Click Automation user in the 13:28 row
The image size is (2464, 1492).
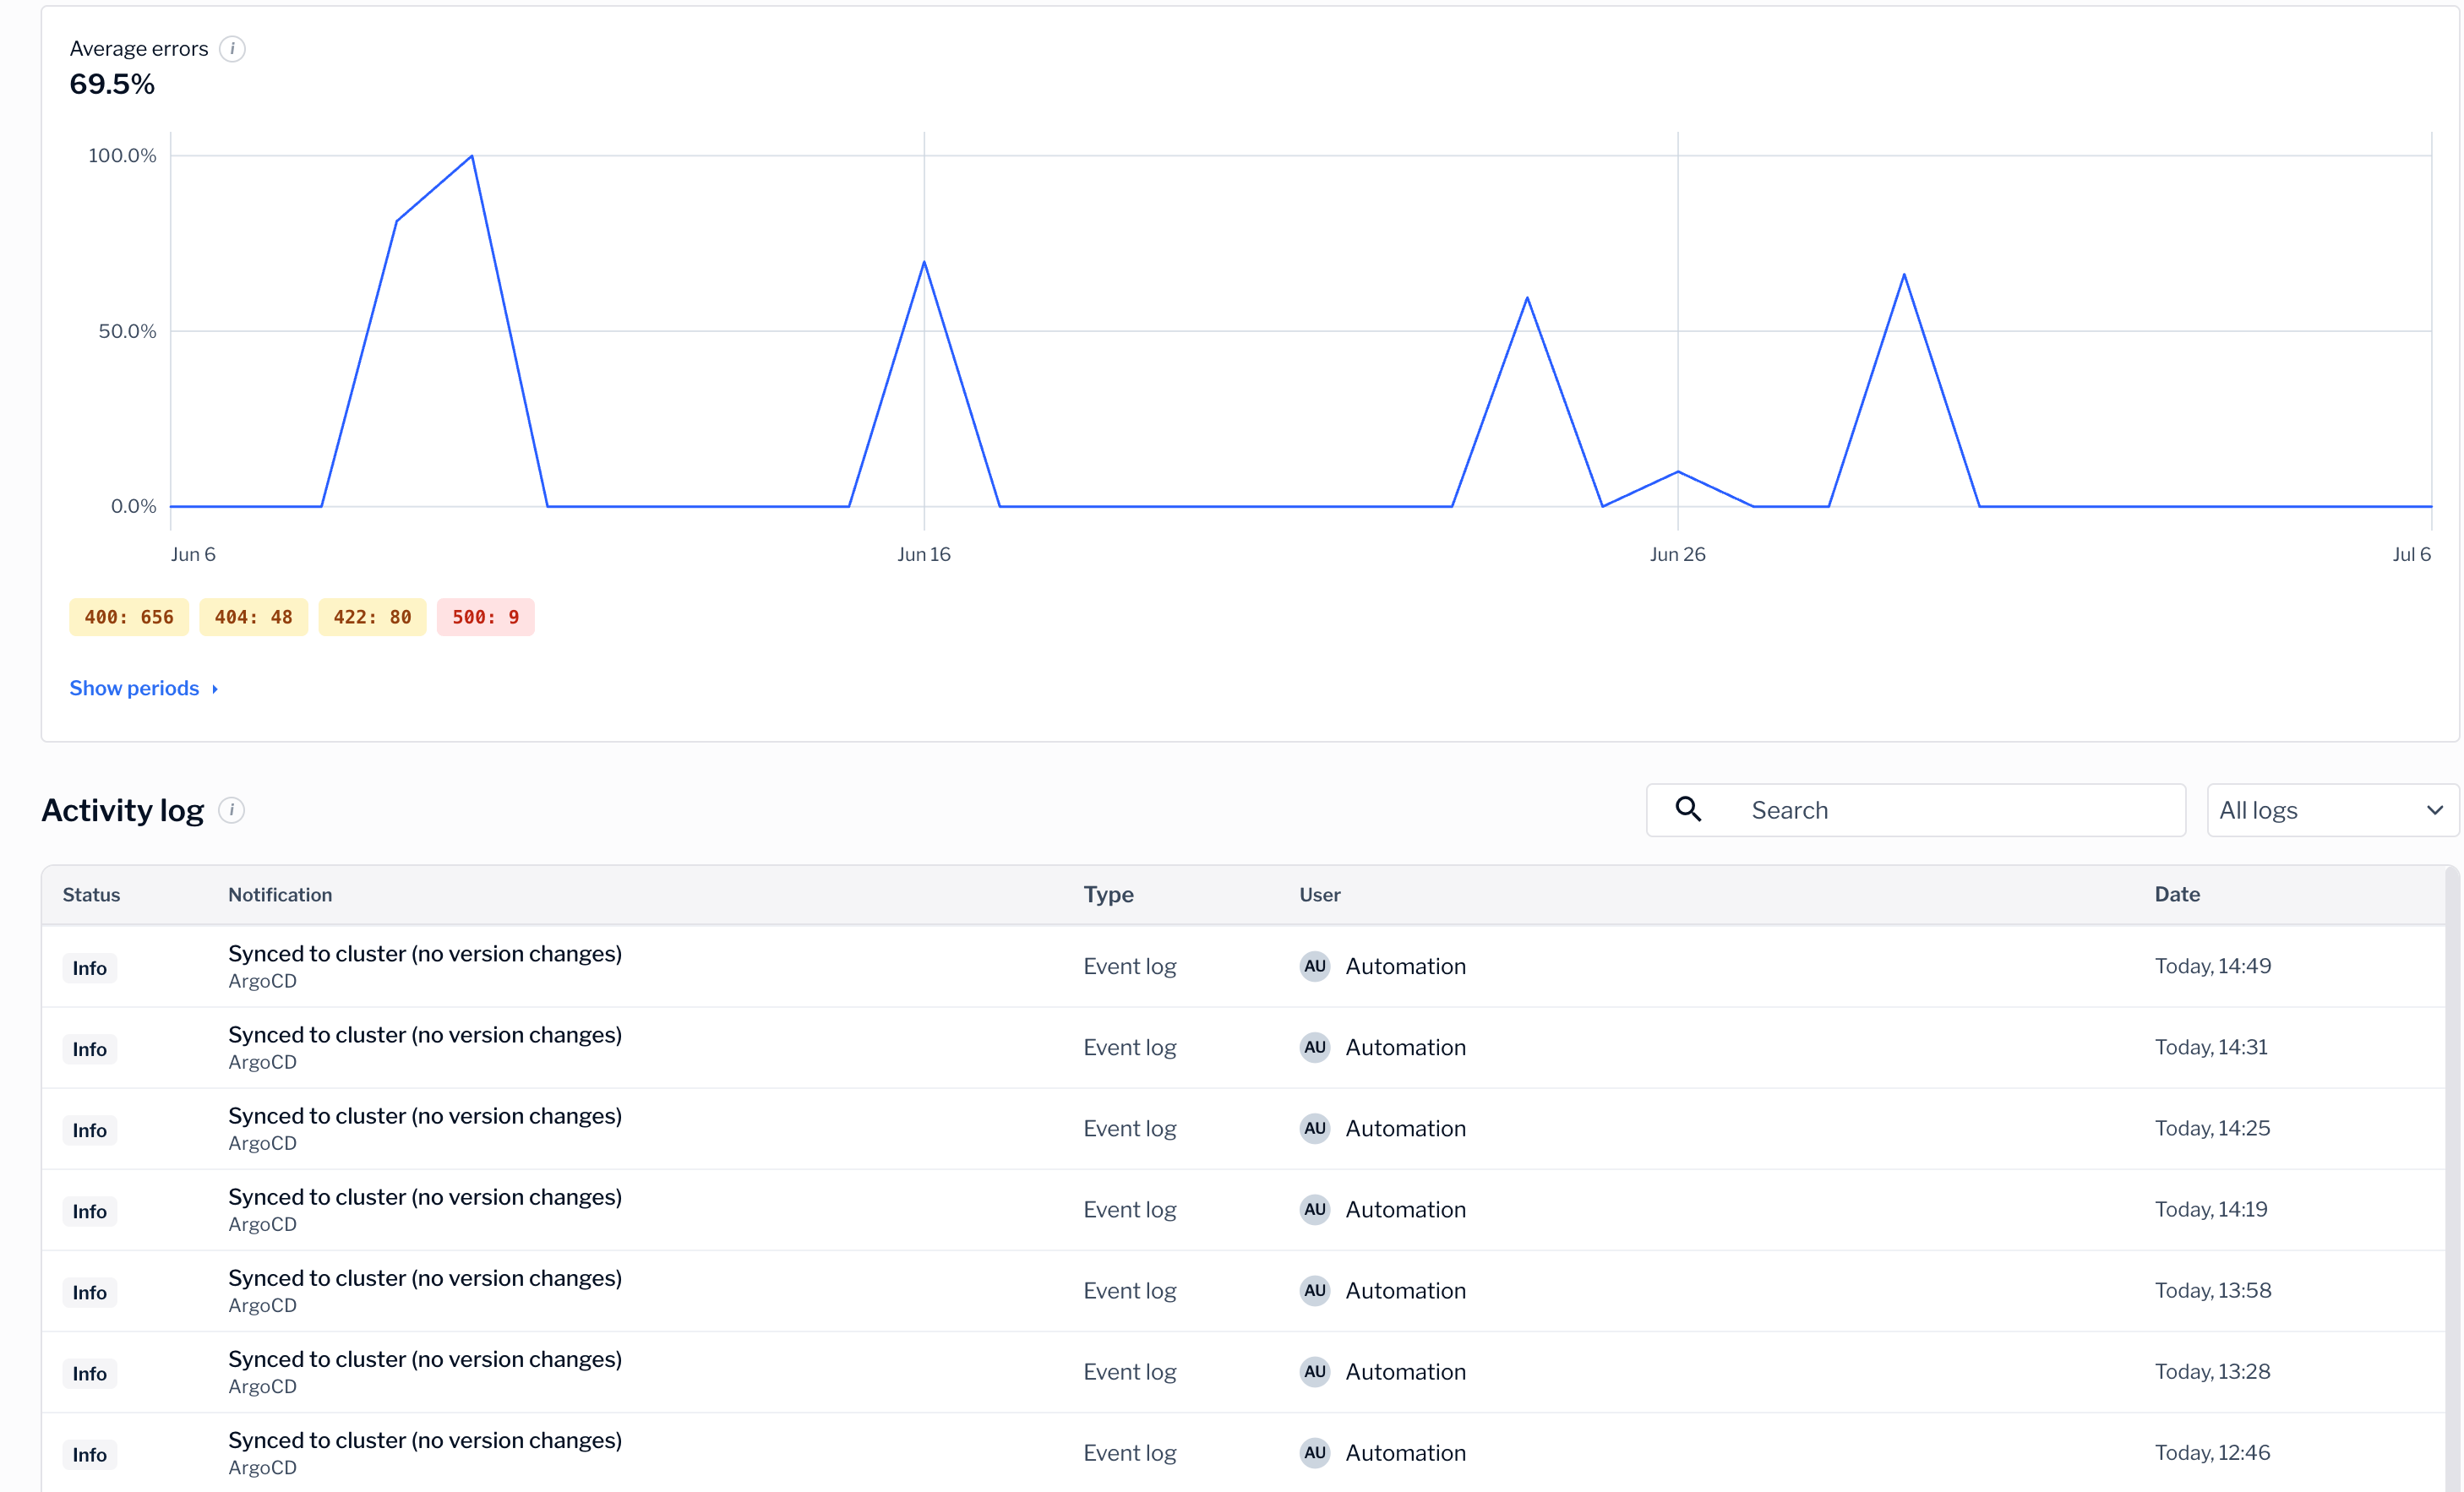[x=1405, y=1371]
